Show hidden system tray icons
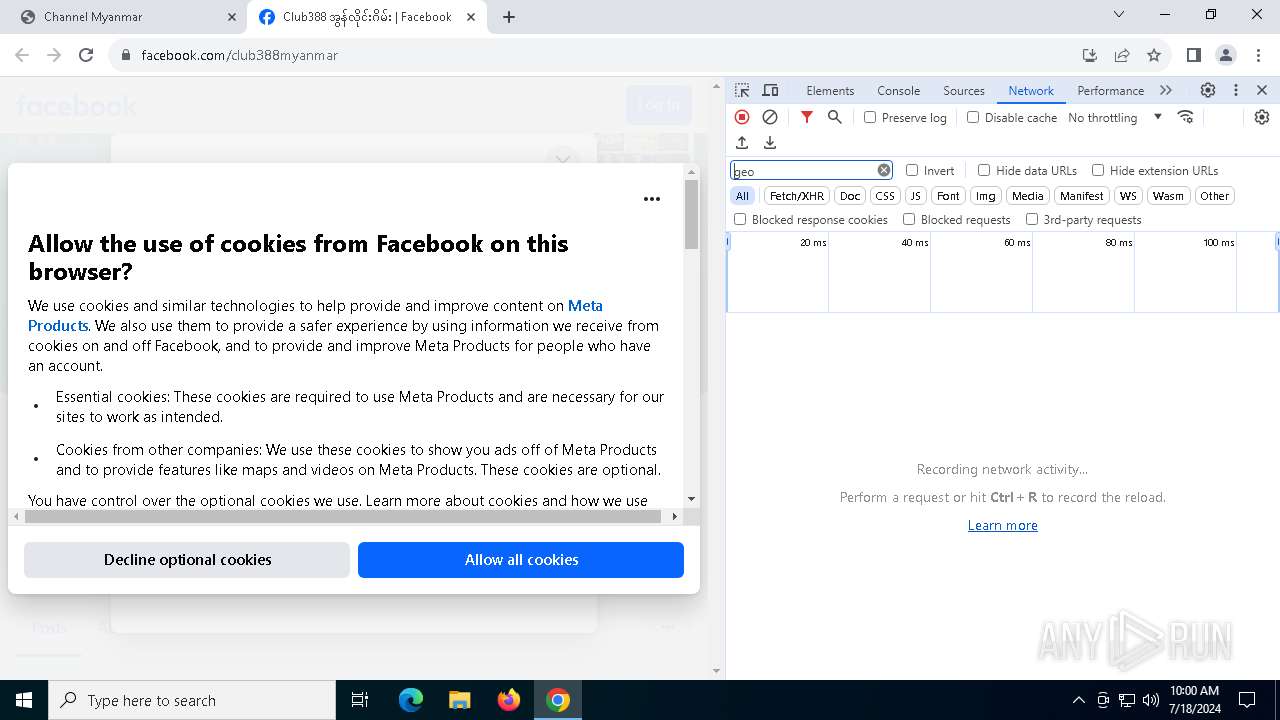This screenshot has width=1280, height=720. tap(1078, 700)
